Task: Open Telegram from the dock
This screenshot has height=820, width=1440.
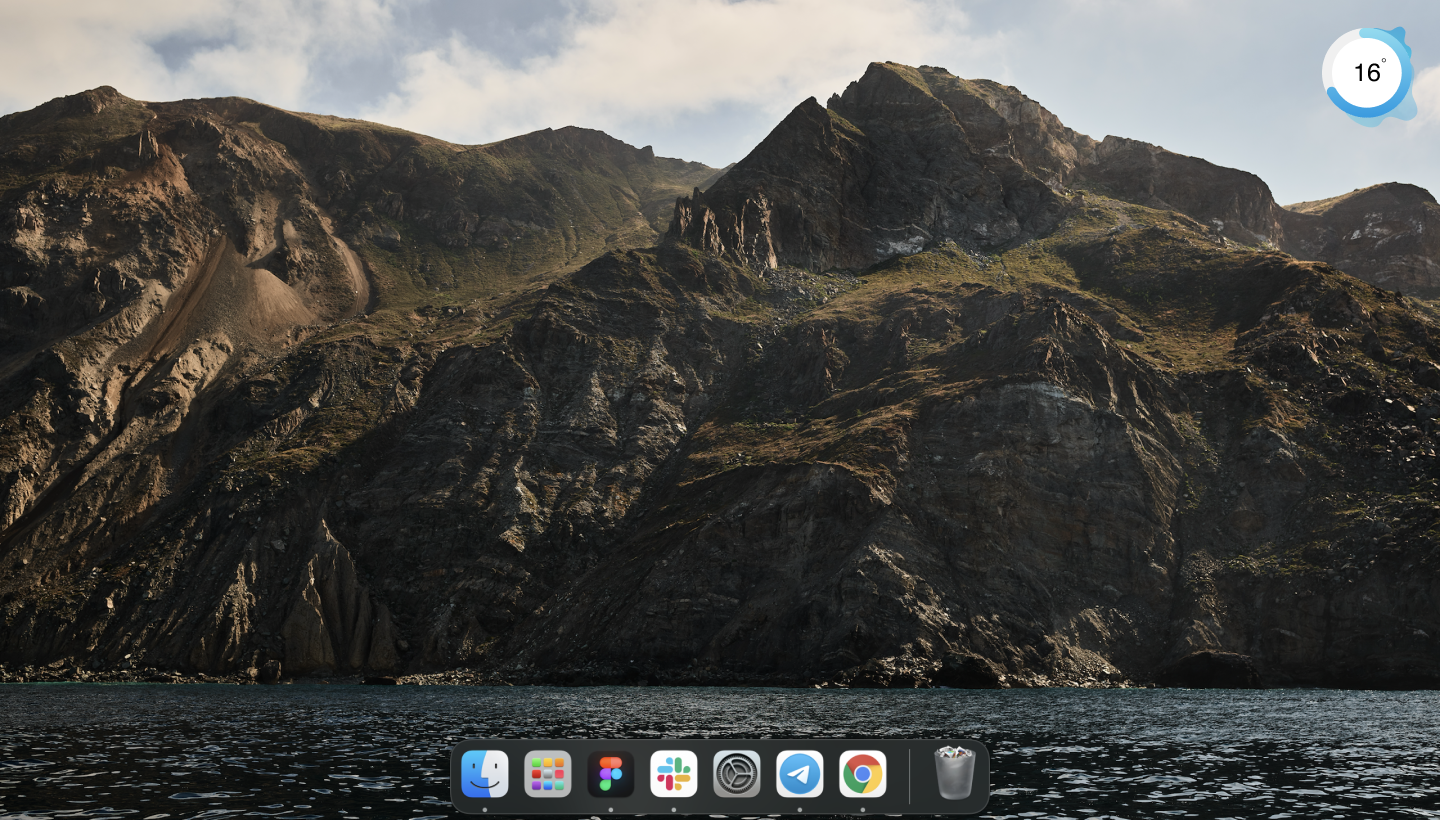Action: coord(800,774)
